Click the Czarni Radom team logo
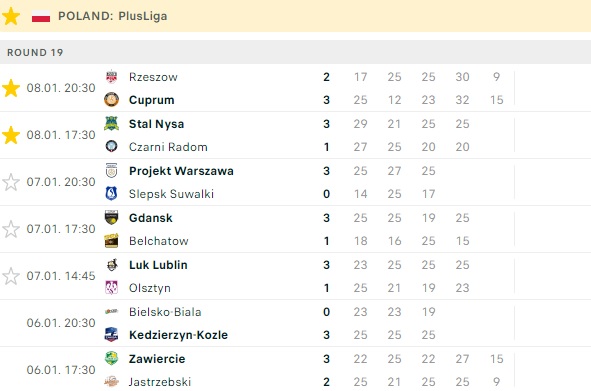This screenshot has width=591, height=391. click(111, 146)
